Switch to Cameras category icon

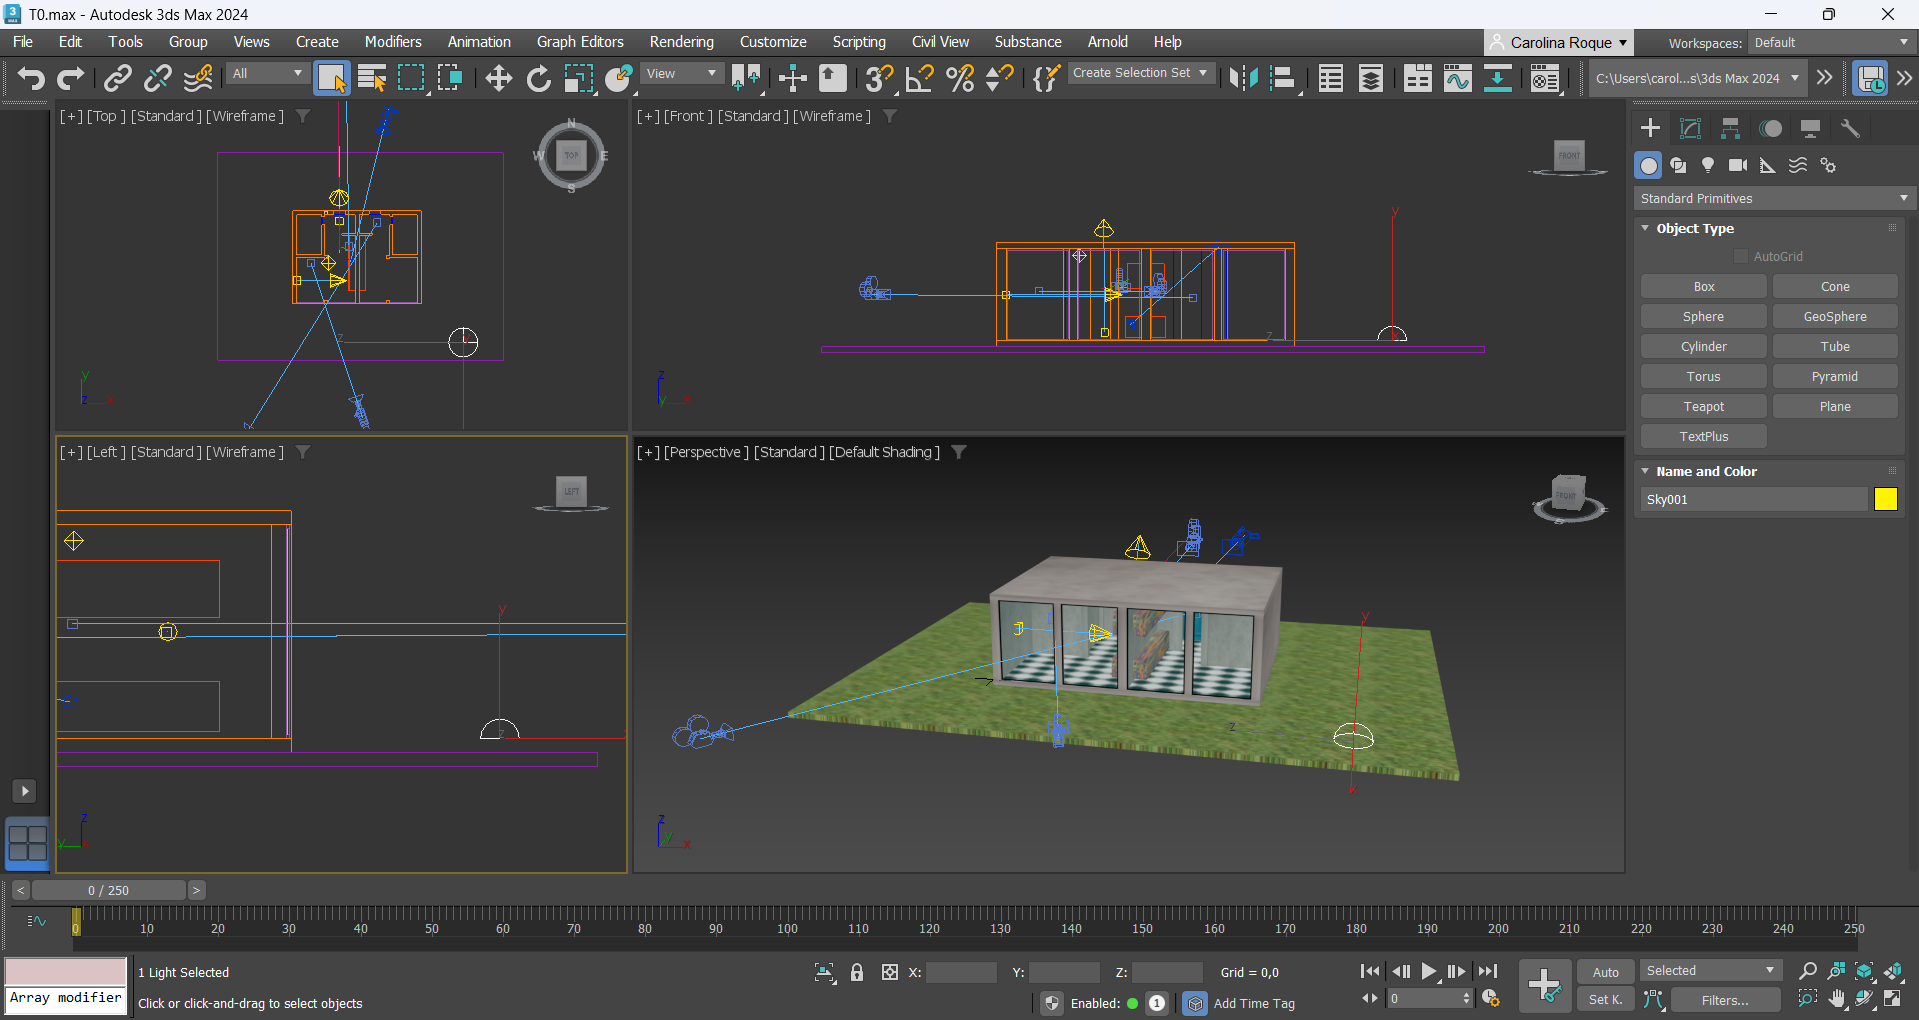pos(1738,165)
